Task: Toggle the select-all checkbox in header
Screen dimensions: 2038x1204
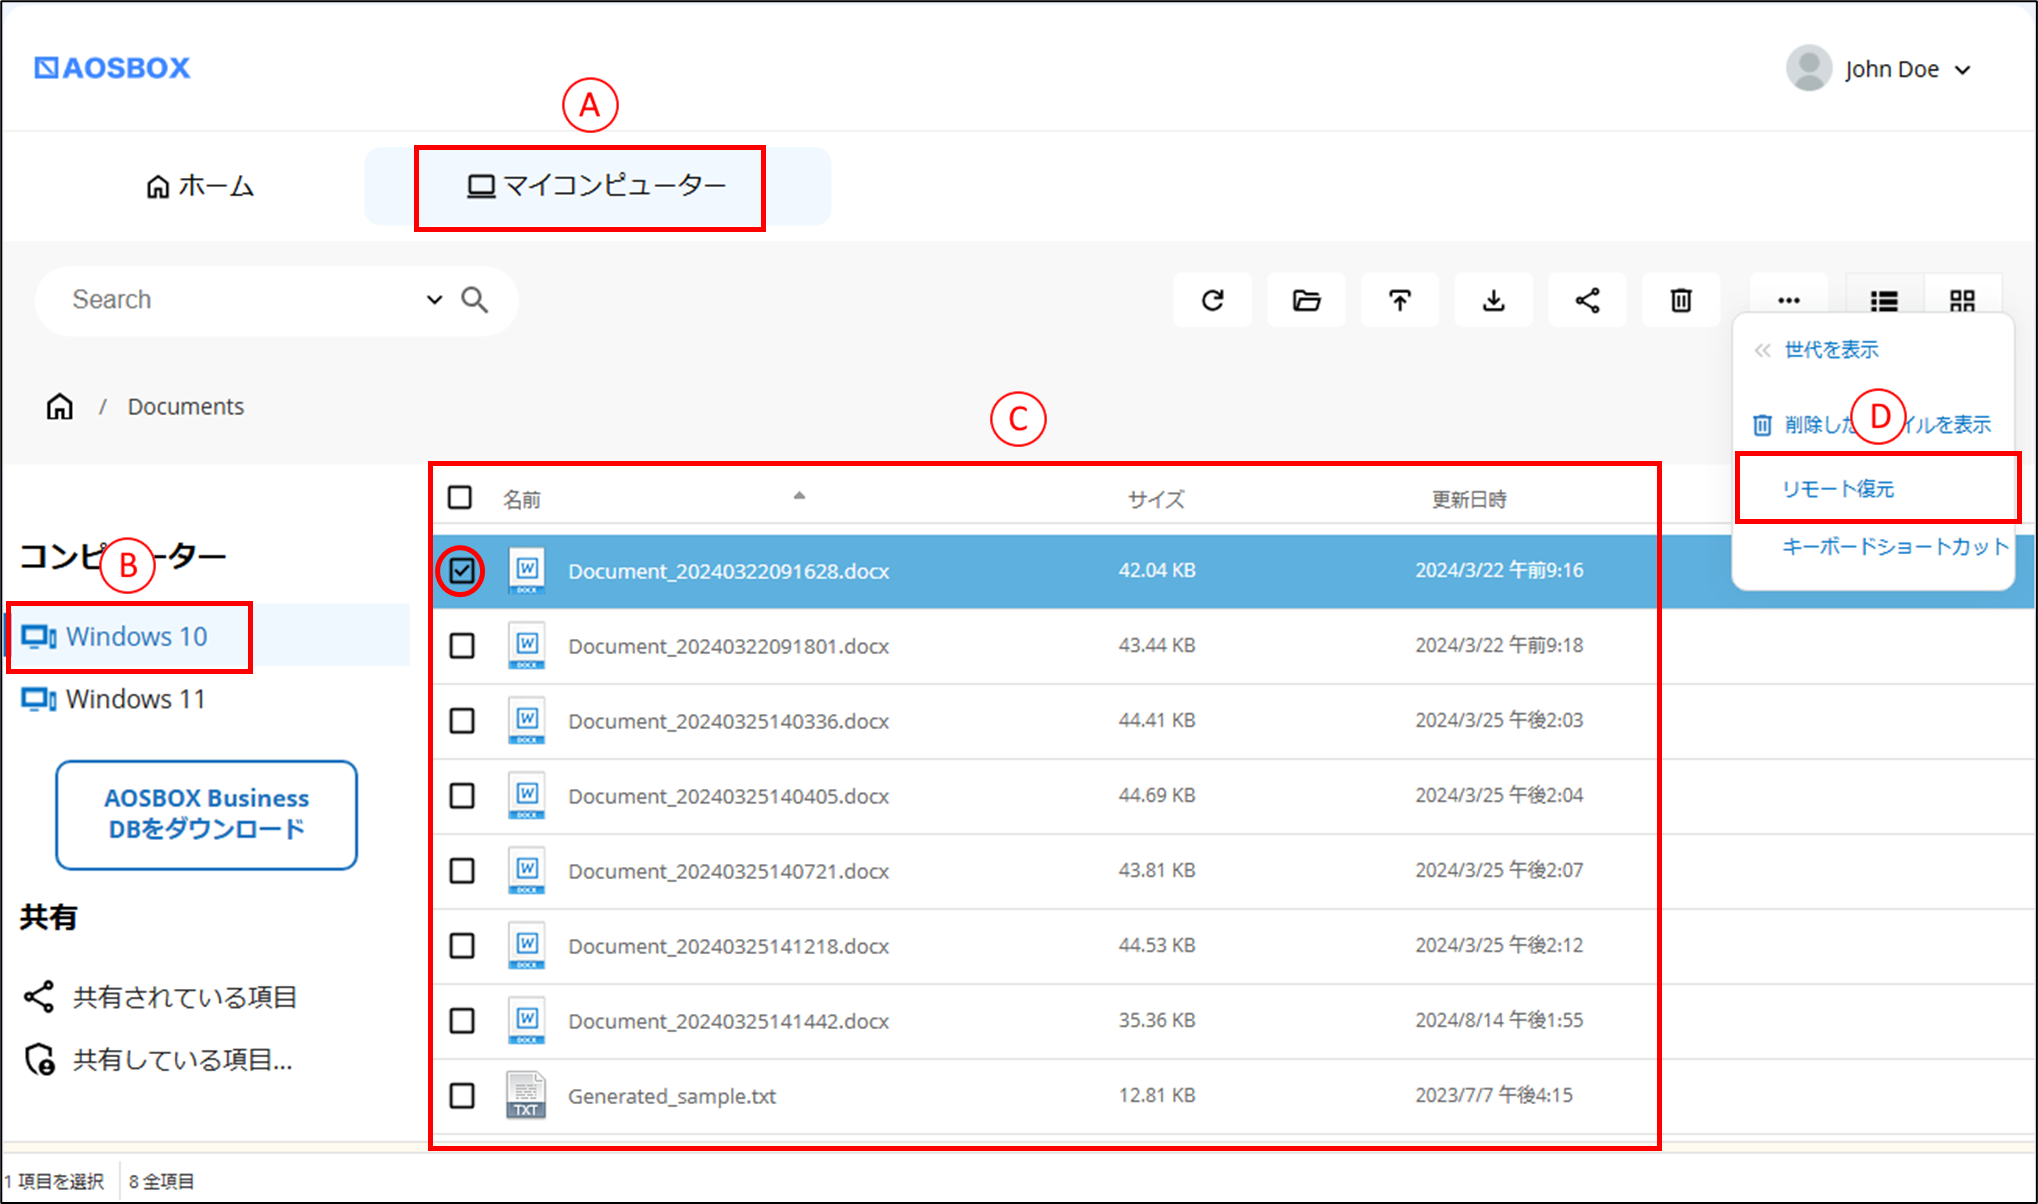Action: 460,497
